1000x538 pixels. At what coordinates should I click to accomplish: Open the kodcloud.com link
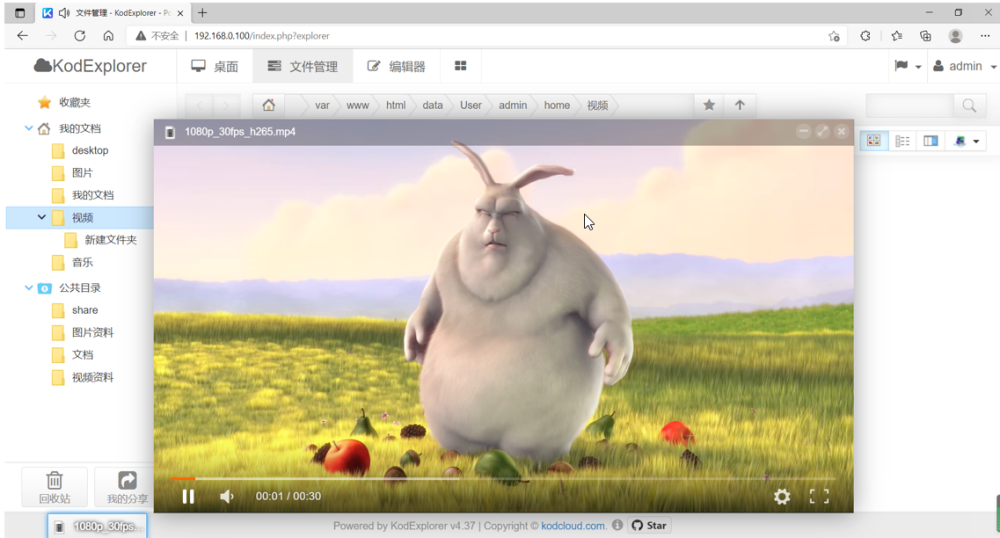(x=573, y=526)
